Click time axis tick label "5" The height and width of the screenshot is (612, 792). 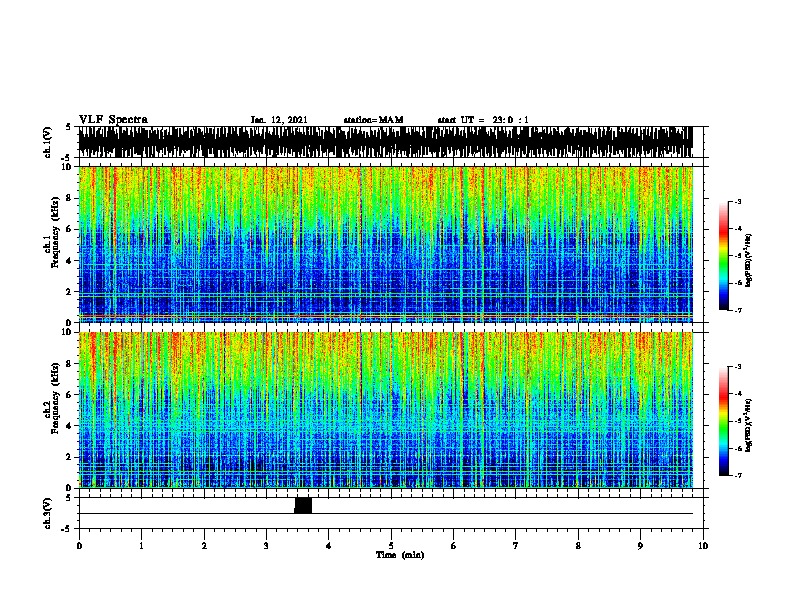(391, 546)
